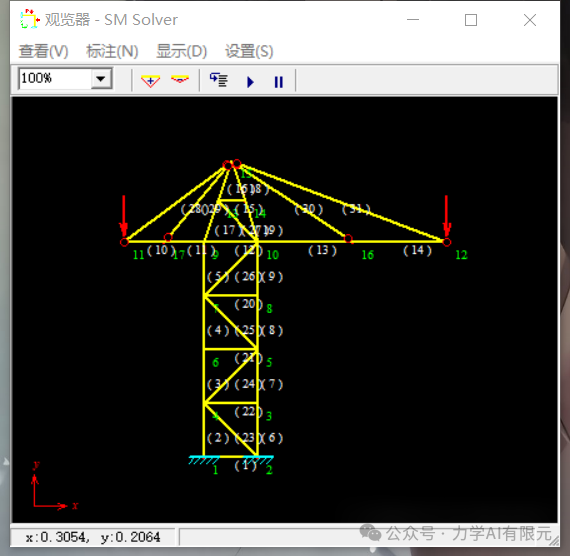Click the fixed support at node 1

pyautogui.click(x=204, y=460)
